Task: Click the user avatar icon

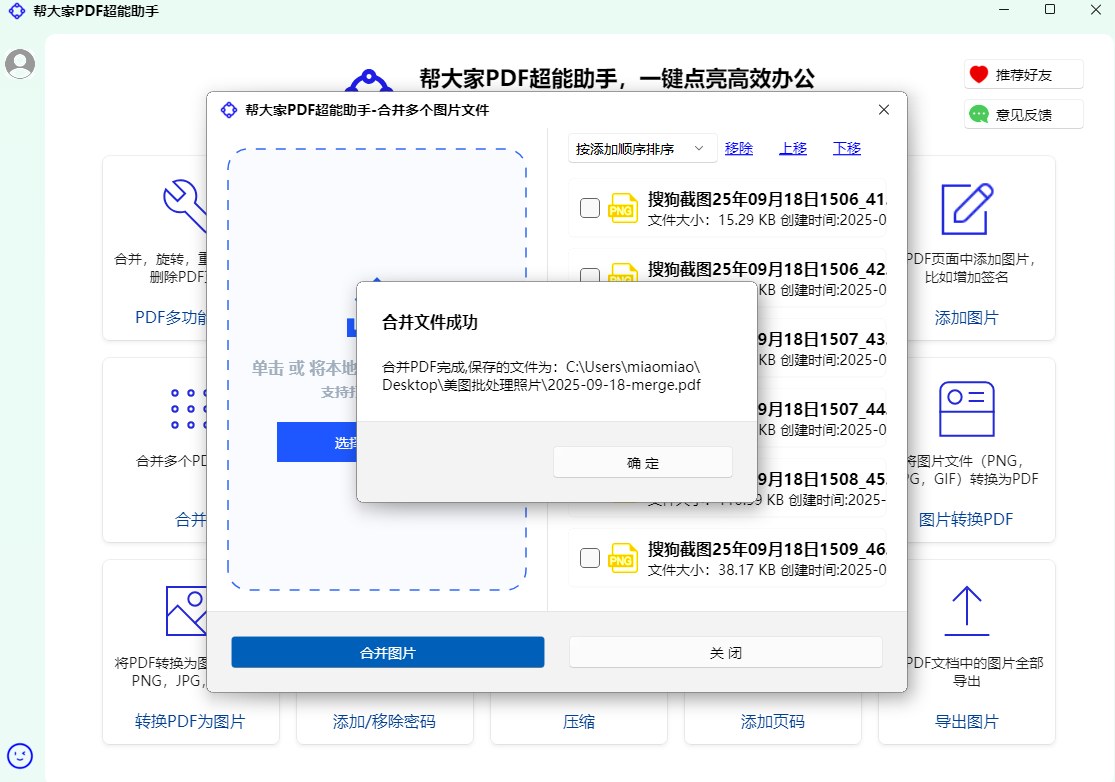Action: coord(20,64)
